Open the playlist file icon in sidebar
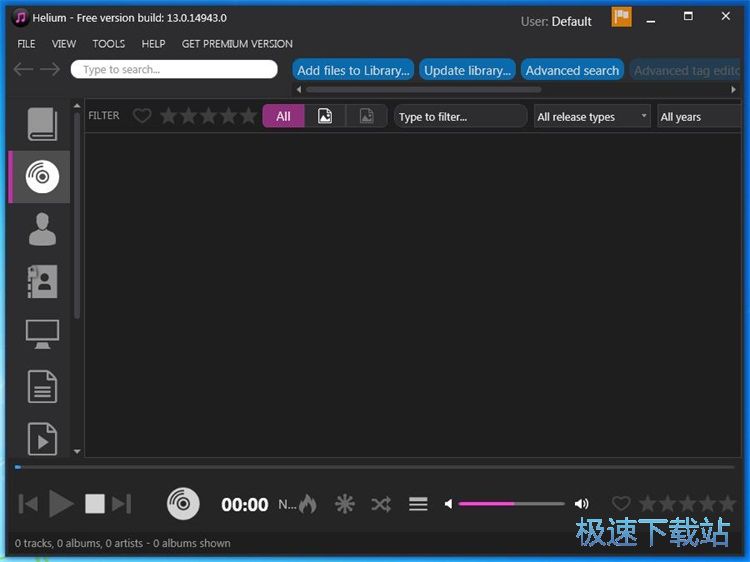This screenshot has width=750, height=562. (x=42, y=438)
